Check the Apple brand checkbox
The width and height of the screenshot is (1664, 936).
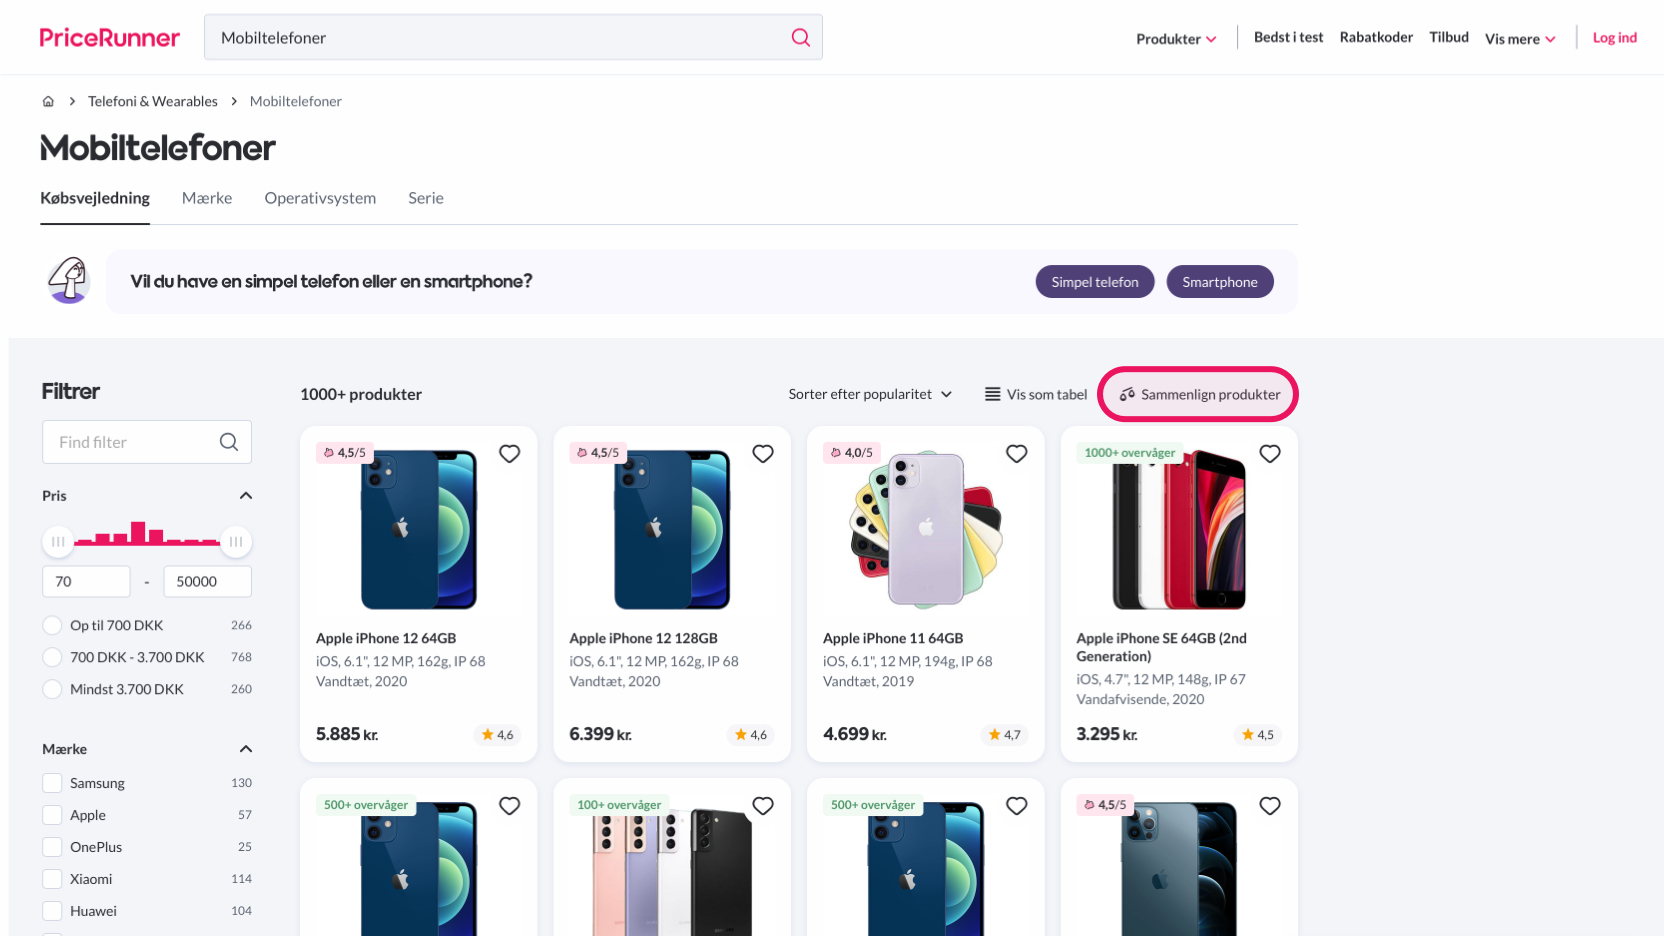click(x=52, y=815)
